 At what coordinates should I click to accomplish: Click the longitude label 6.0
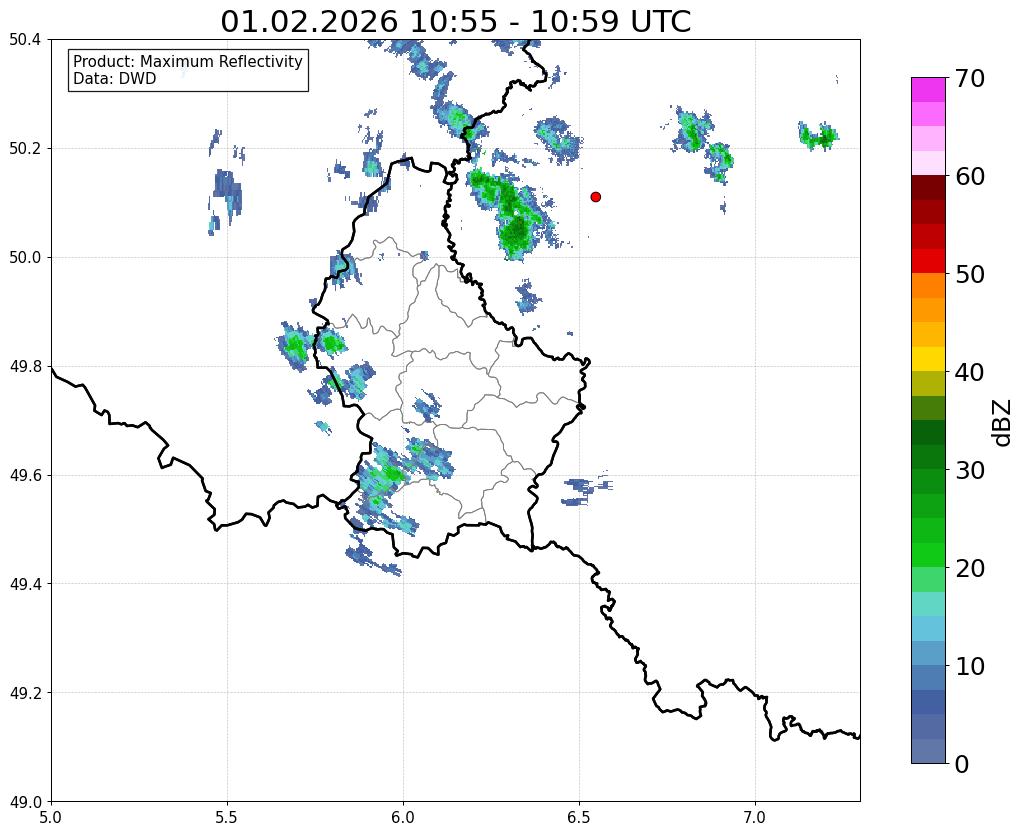point(403,817)
